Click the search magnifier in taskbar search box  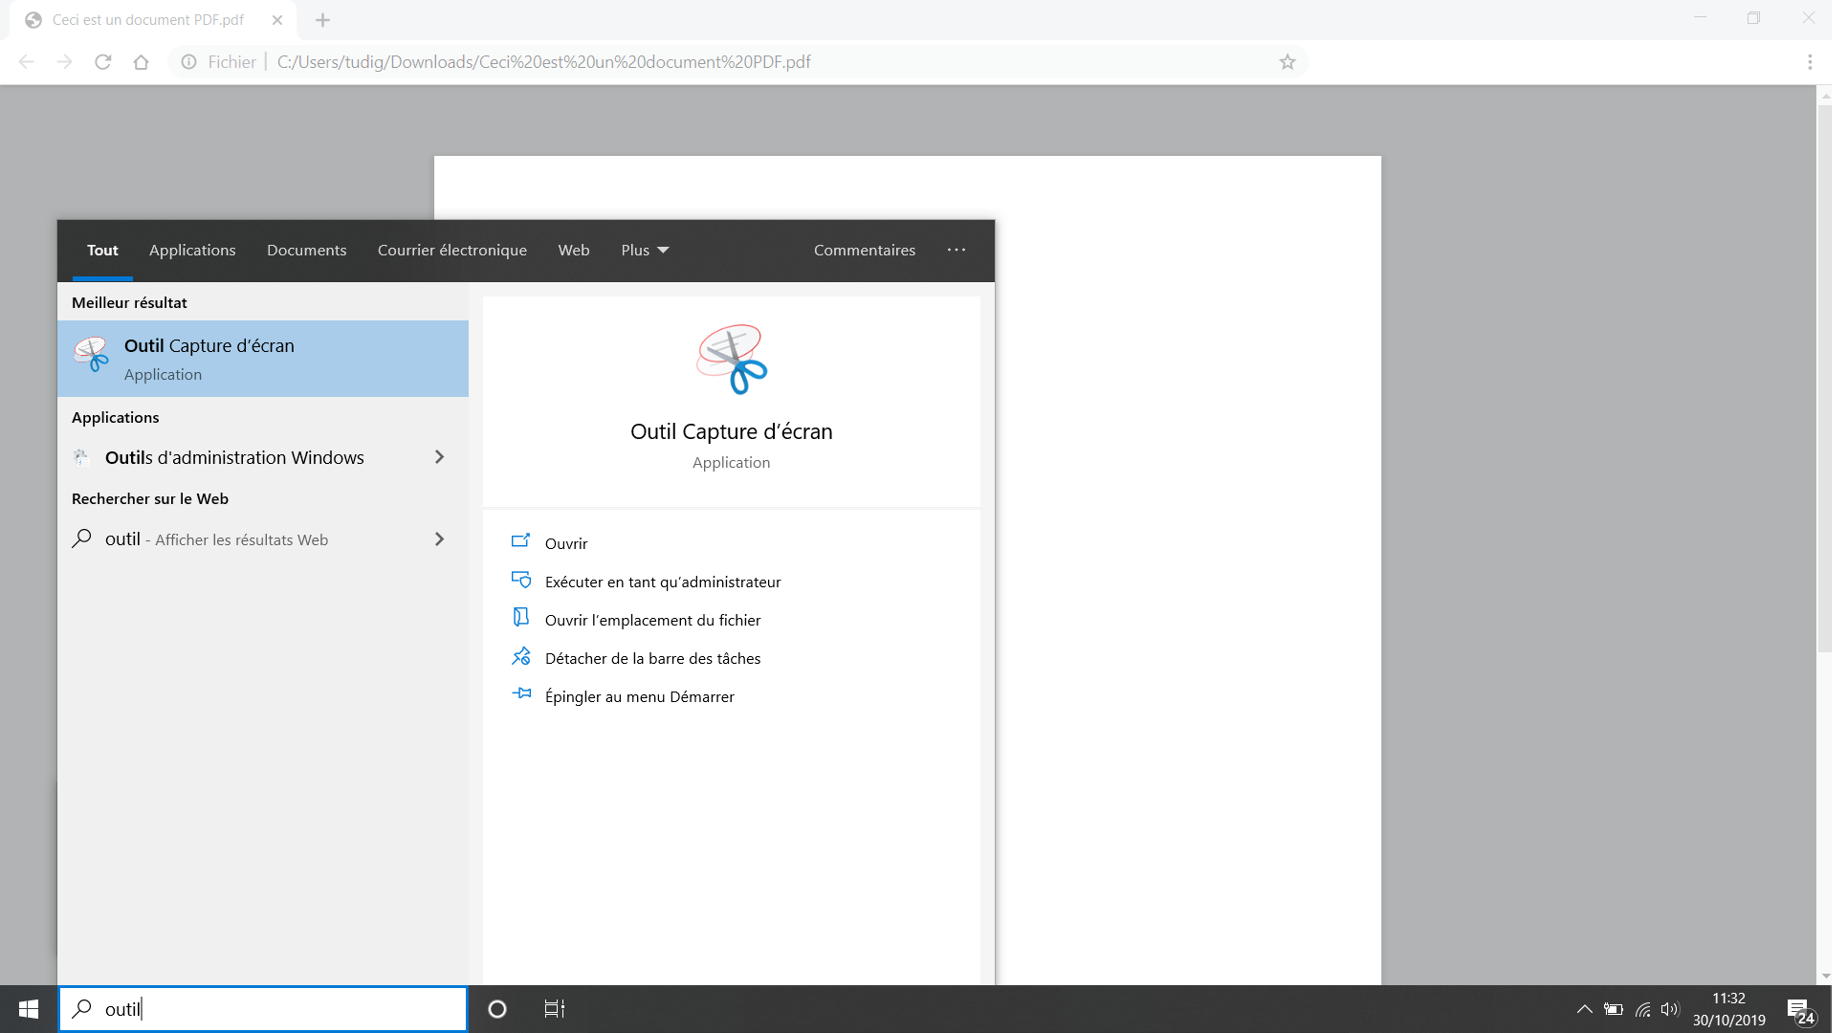point(83,1009)
